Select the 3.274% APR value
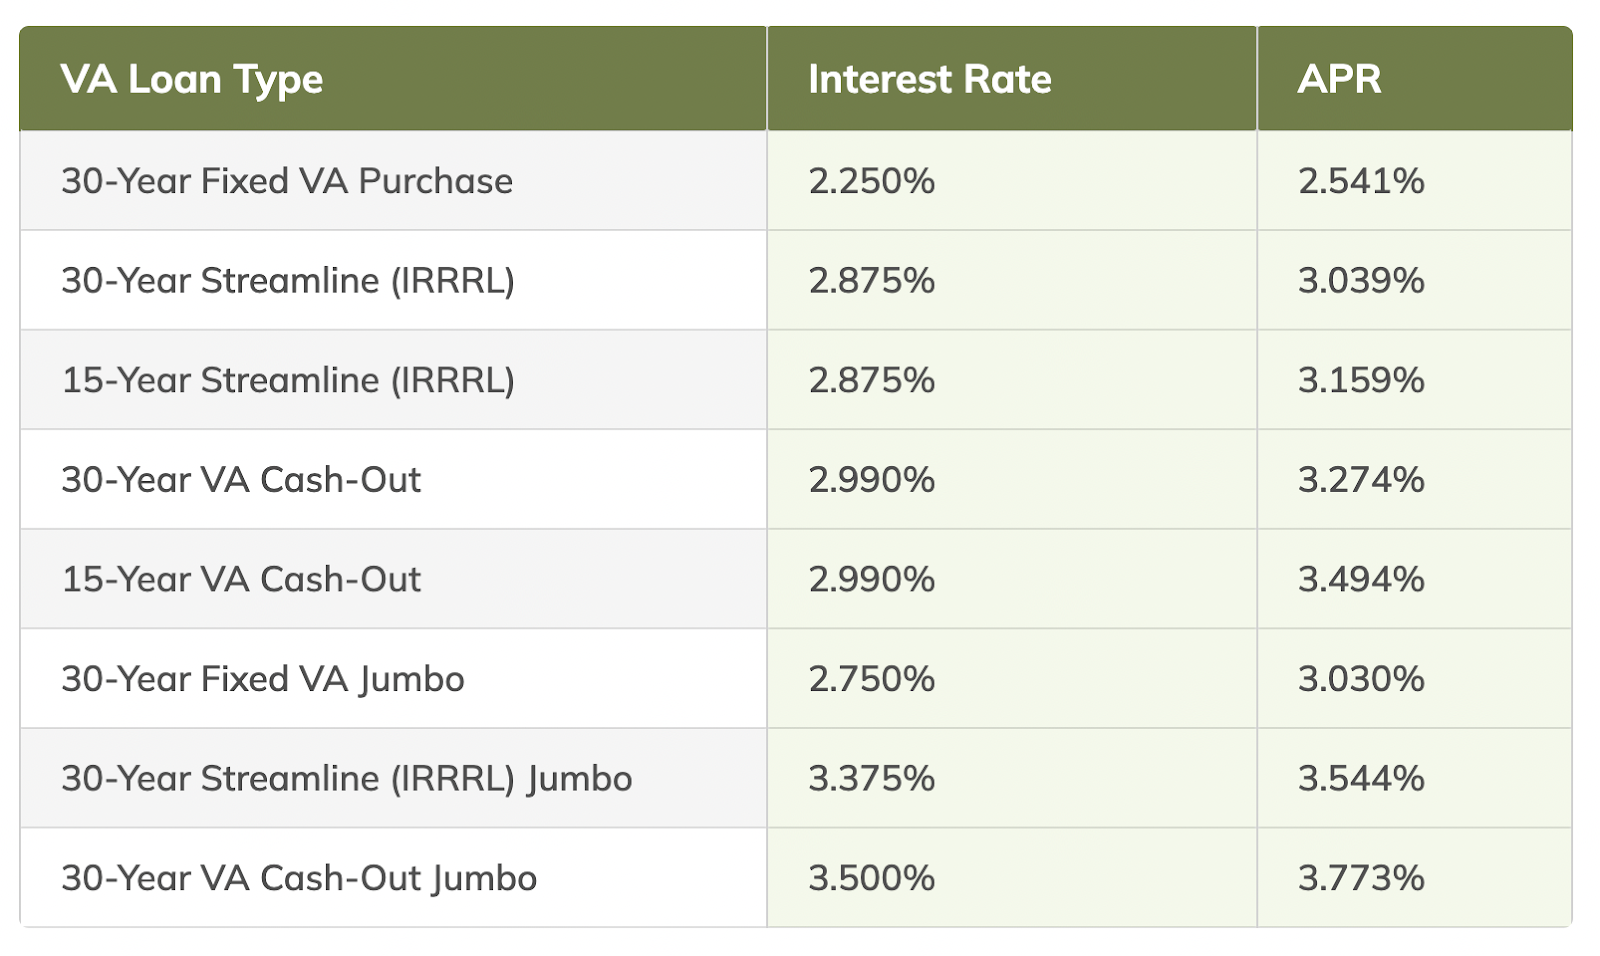The width and height of the screenshot is (1600, 956). point(1361,480)
